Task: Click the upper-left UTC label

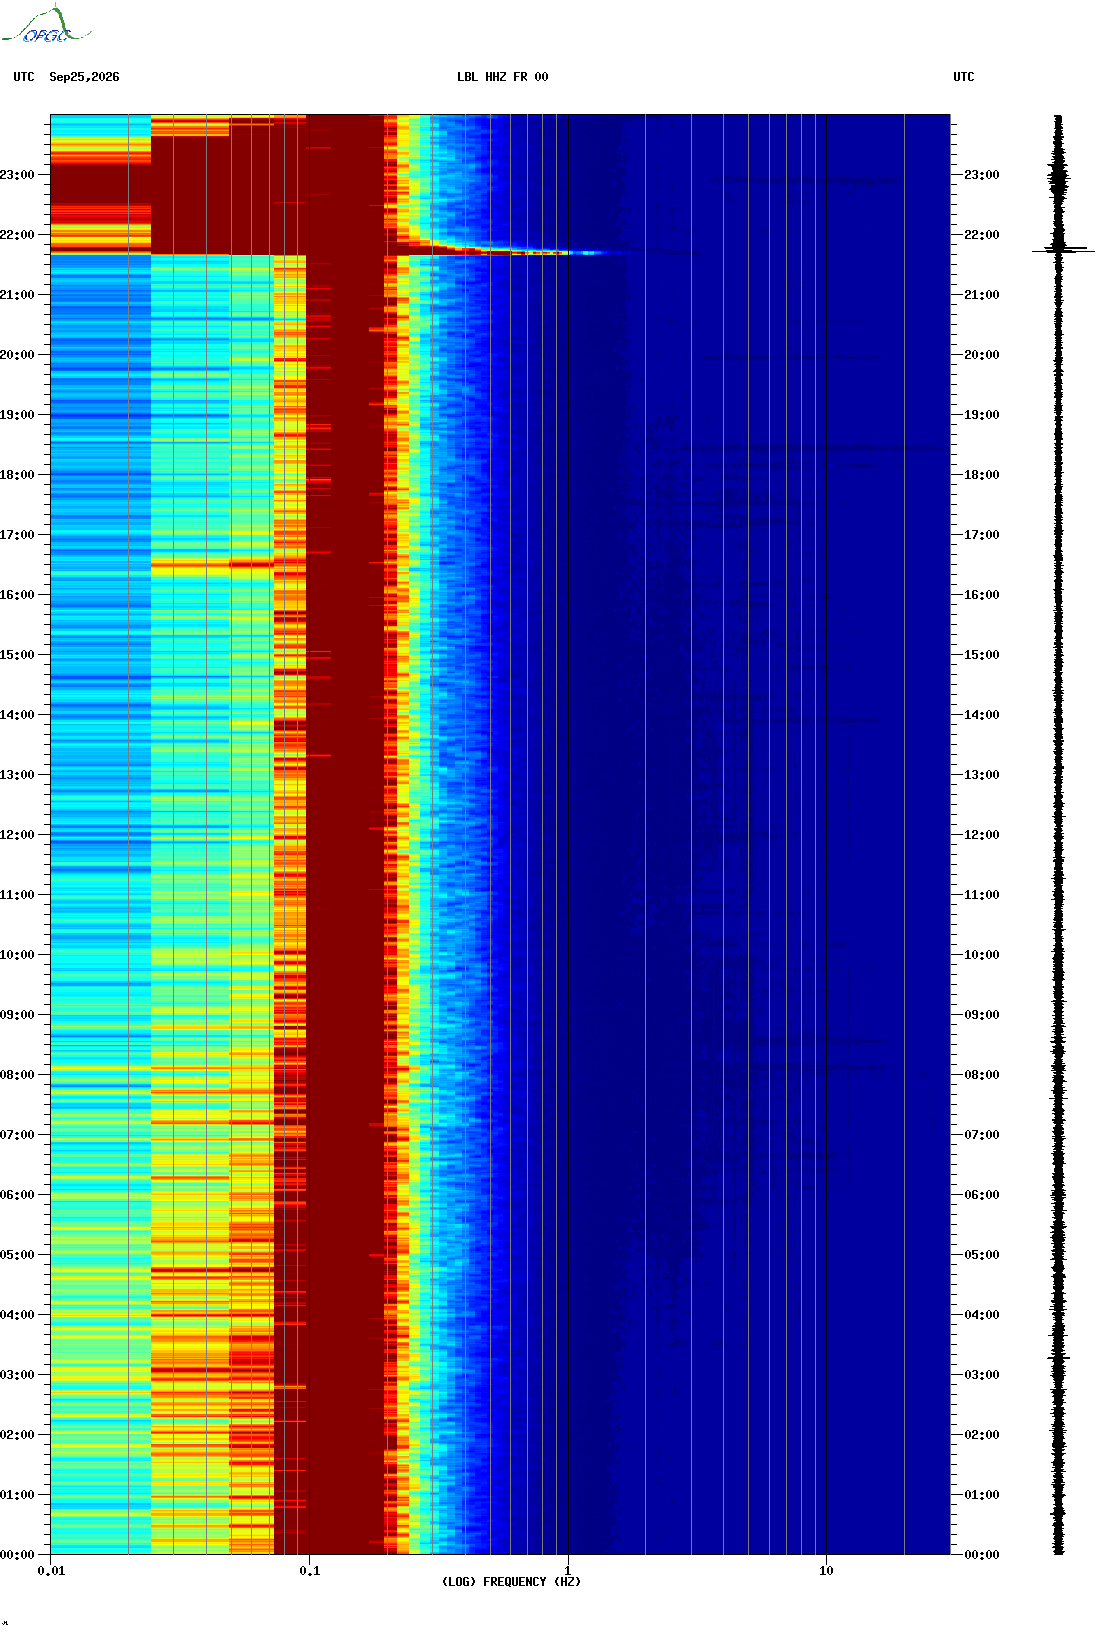Action: pos(24,77)
